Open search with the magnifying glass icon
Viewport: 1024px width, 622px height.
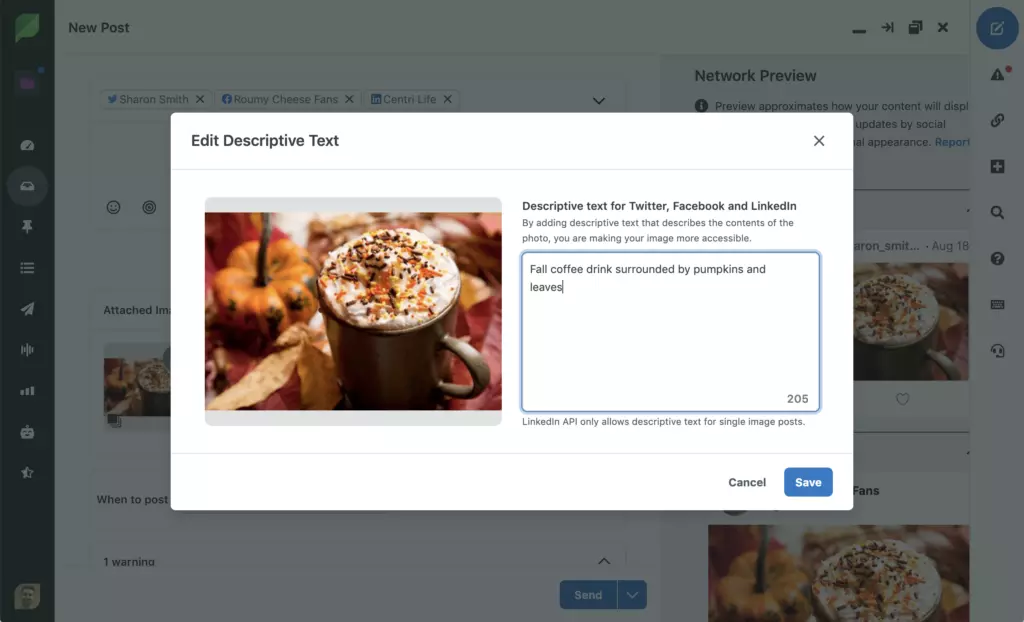[997, 212]
